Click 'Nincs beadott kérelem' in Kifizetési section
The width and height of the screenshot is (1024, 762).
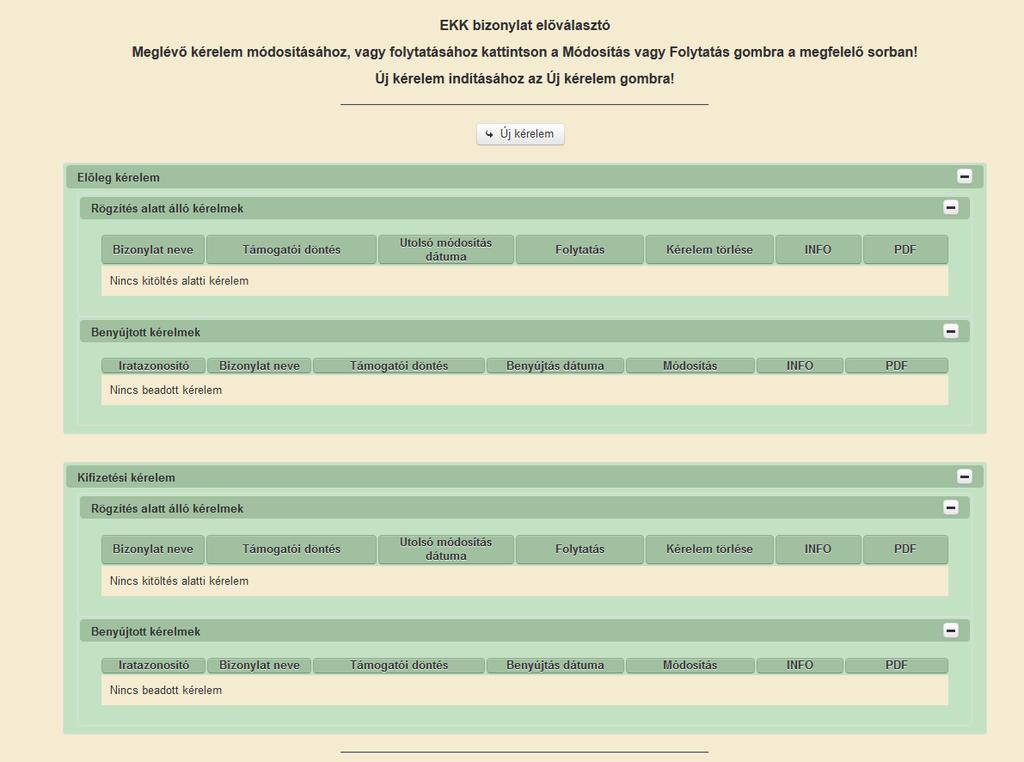click(x=166, y=690)
